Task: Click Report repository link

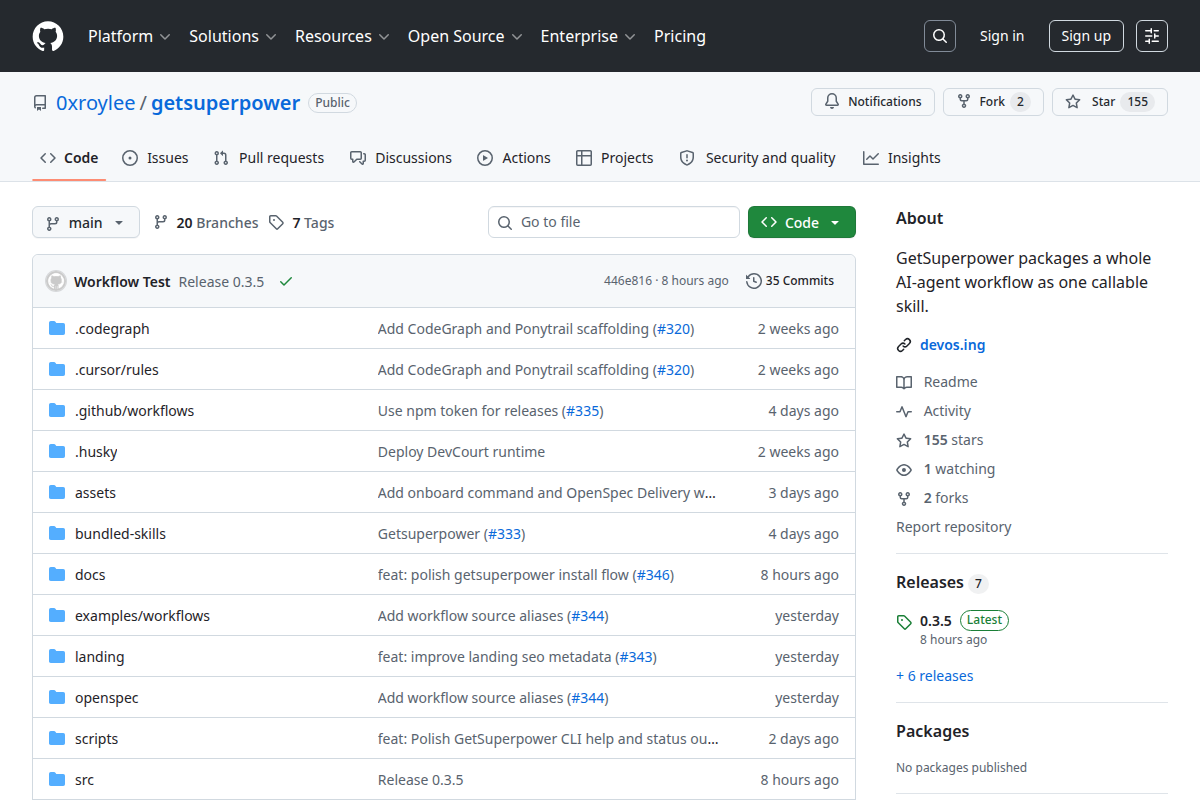Action: [954, 527]
